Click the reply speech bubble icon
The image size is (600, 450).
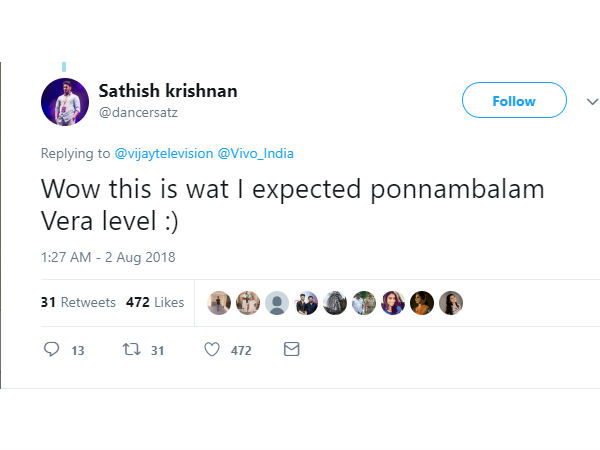tap(53, 350)
